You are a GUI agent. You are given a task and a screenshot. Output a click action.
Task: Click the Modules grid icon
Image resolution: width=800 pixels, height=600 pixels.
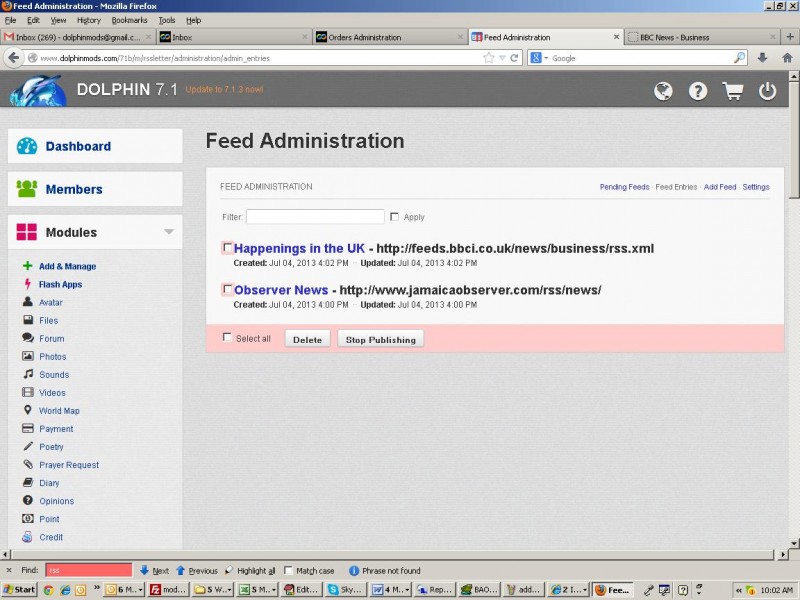point(27,232)
